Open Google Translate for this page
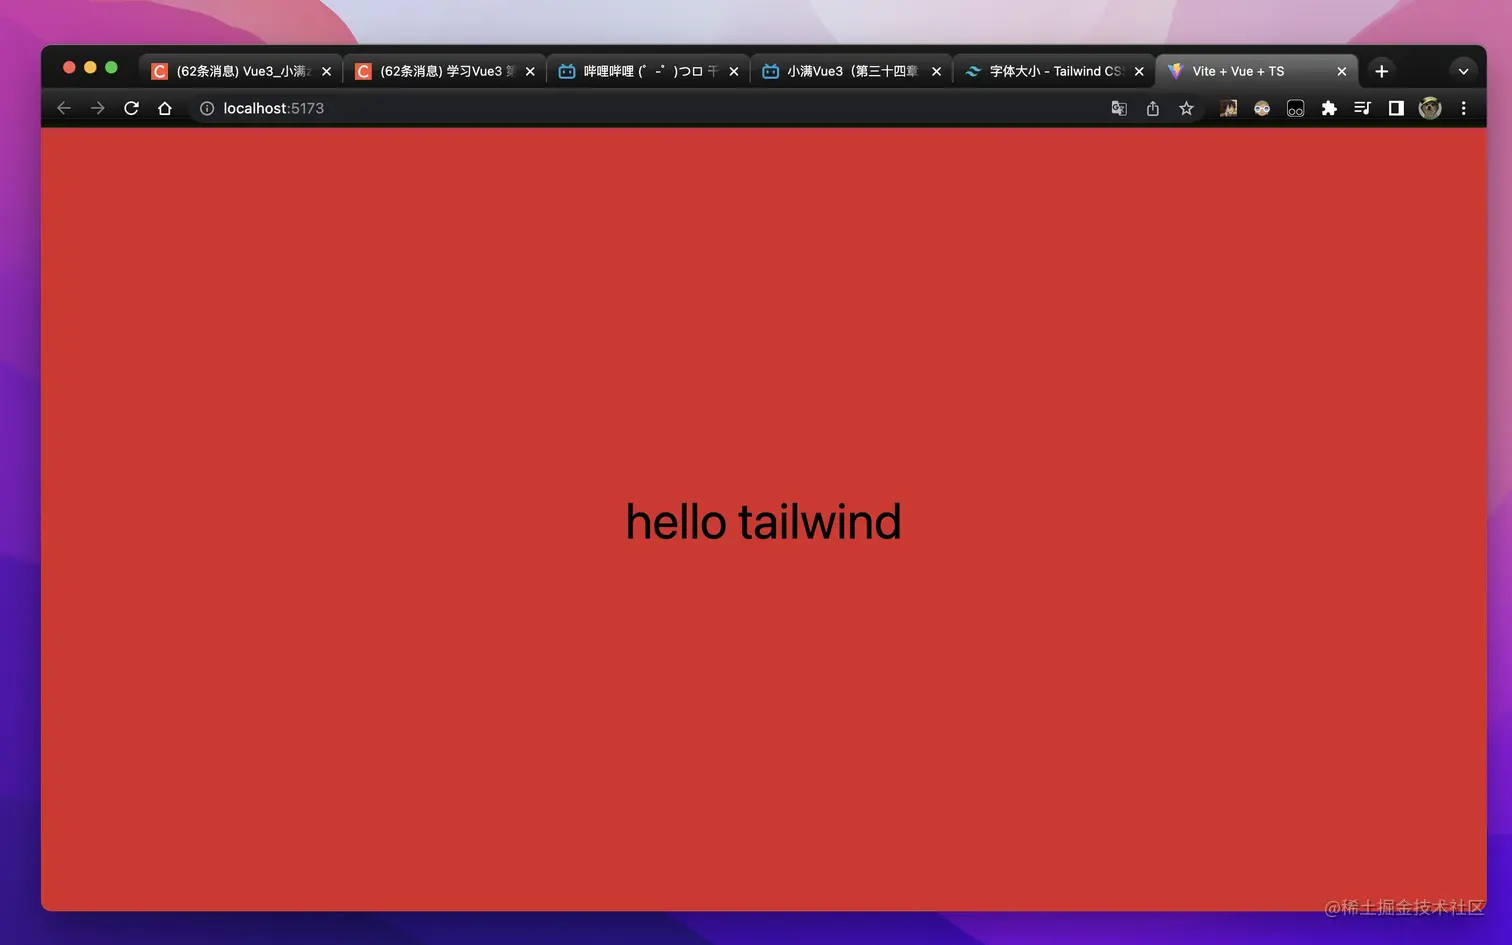This screenshot has width=1512, height=945. click(x=1119, y=108)
